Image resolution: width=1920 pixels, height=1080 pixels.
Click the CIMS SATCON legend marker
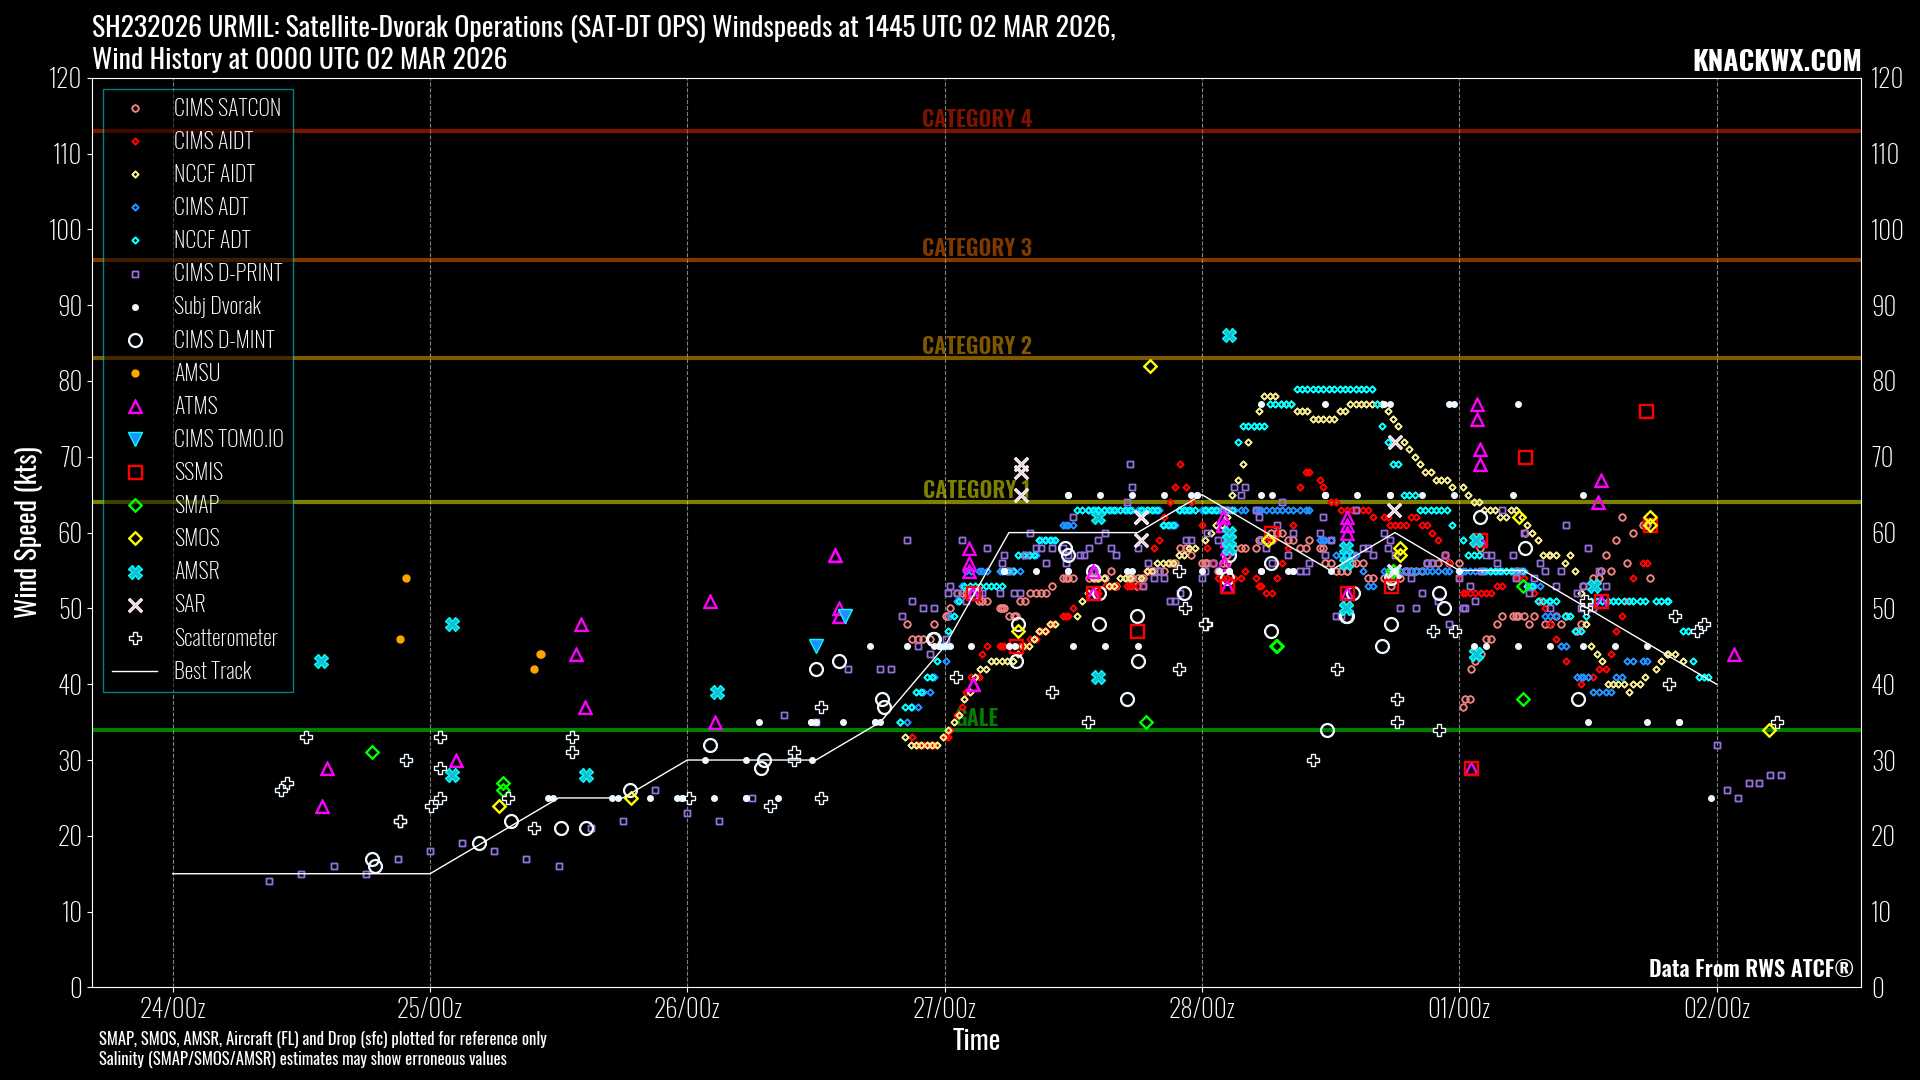pyautogui.click(x=135, y=108)
